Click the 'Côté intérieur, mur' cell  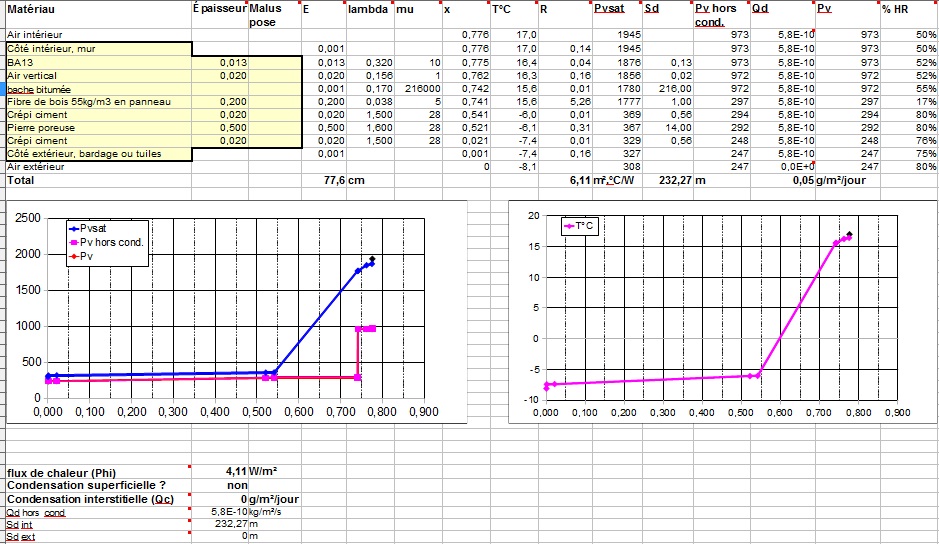pos(99,49)
